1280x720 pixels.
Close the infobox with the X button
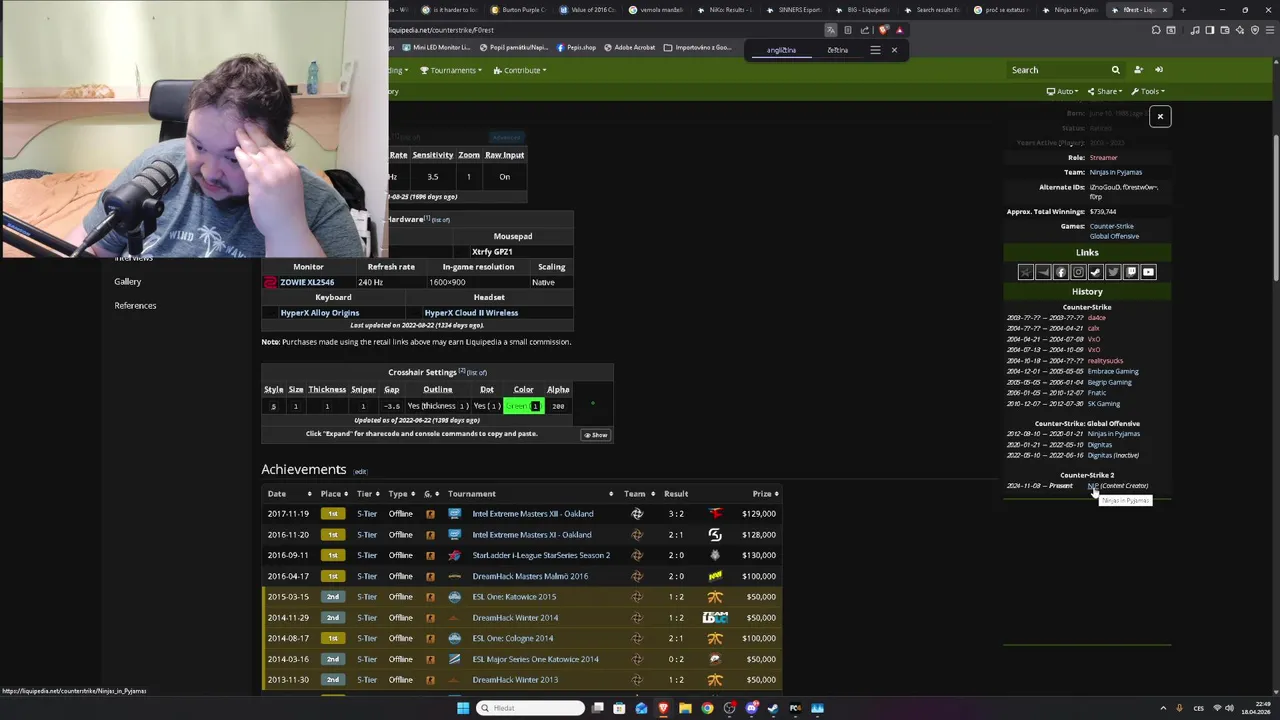1160,117
